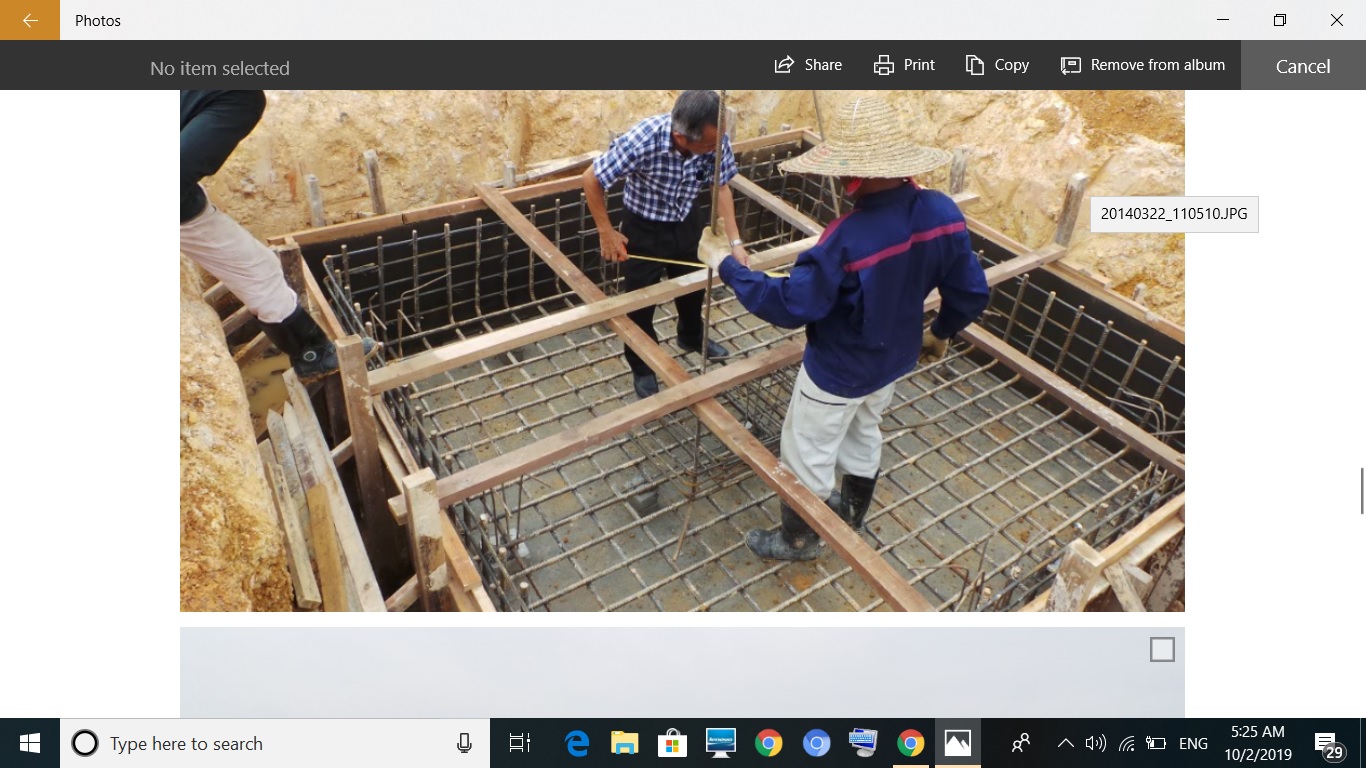Click the Cortana circle icon
Viewport: 1366px width, 768px height.
tap(85, 743)
